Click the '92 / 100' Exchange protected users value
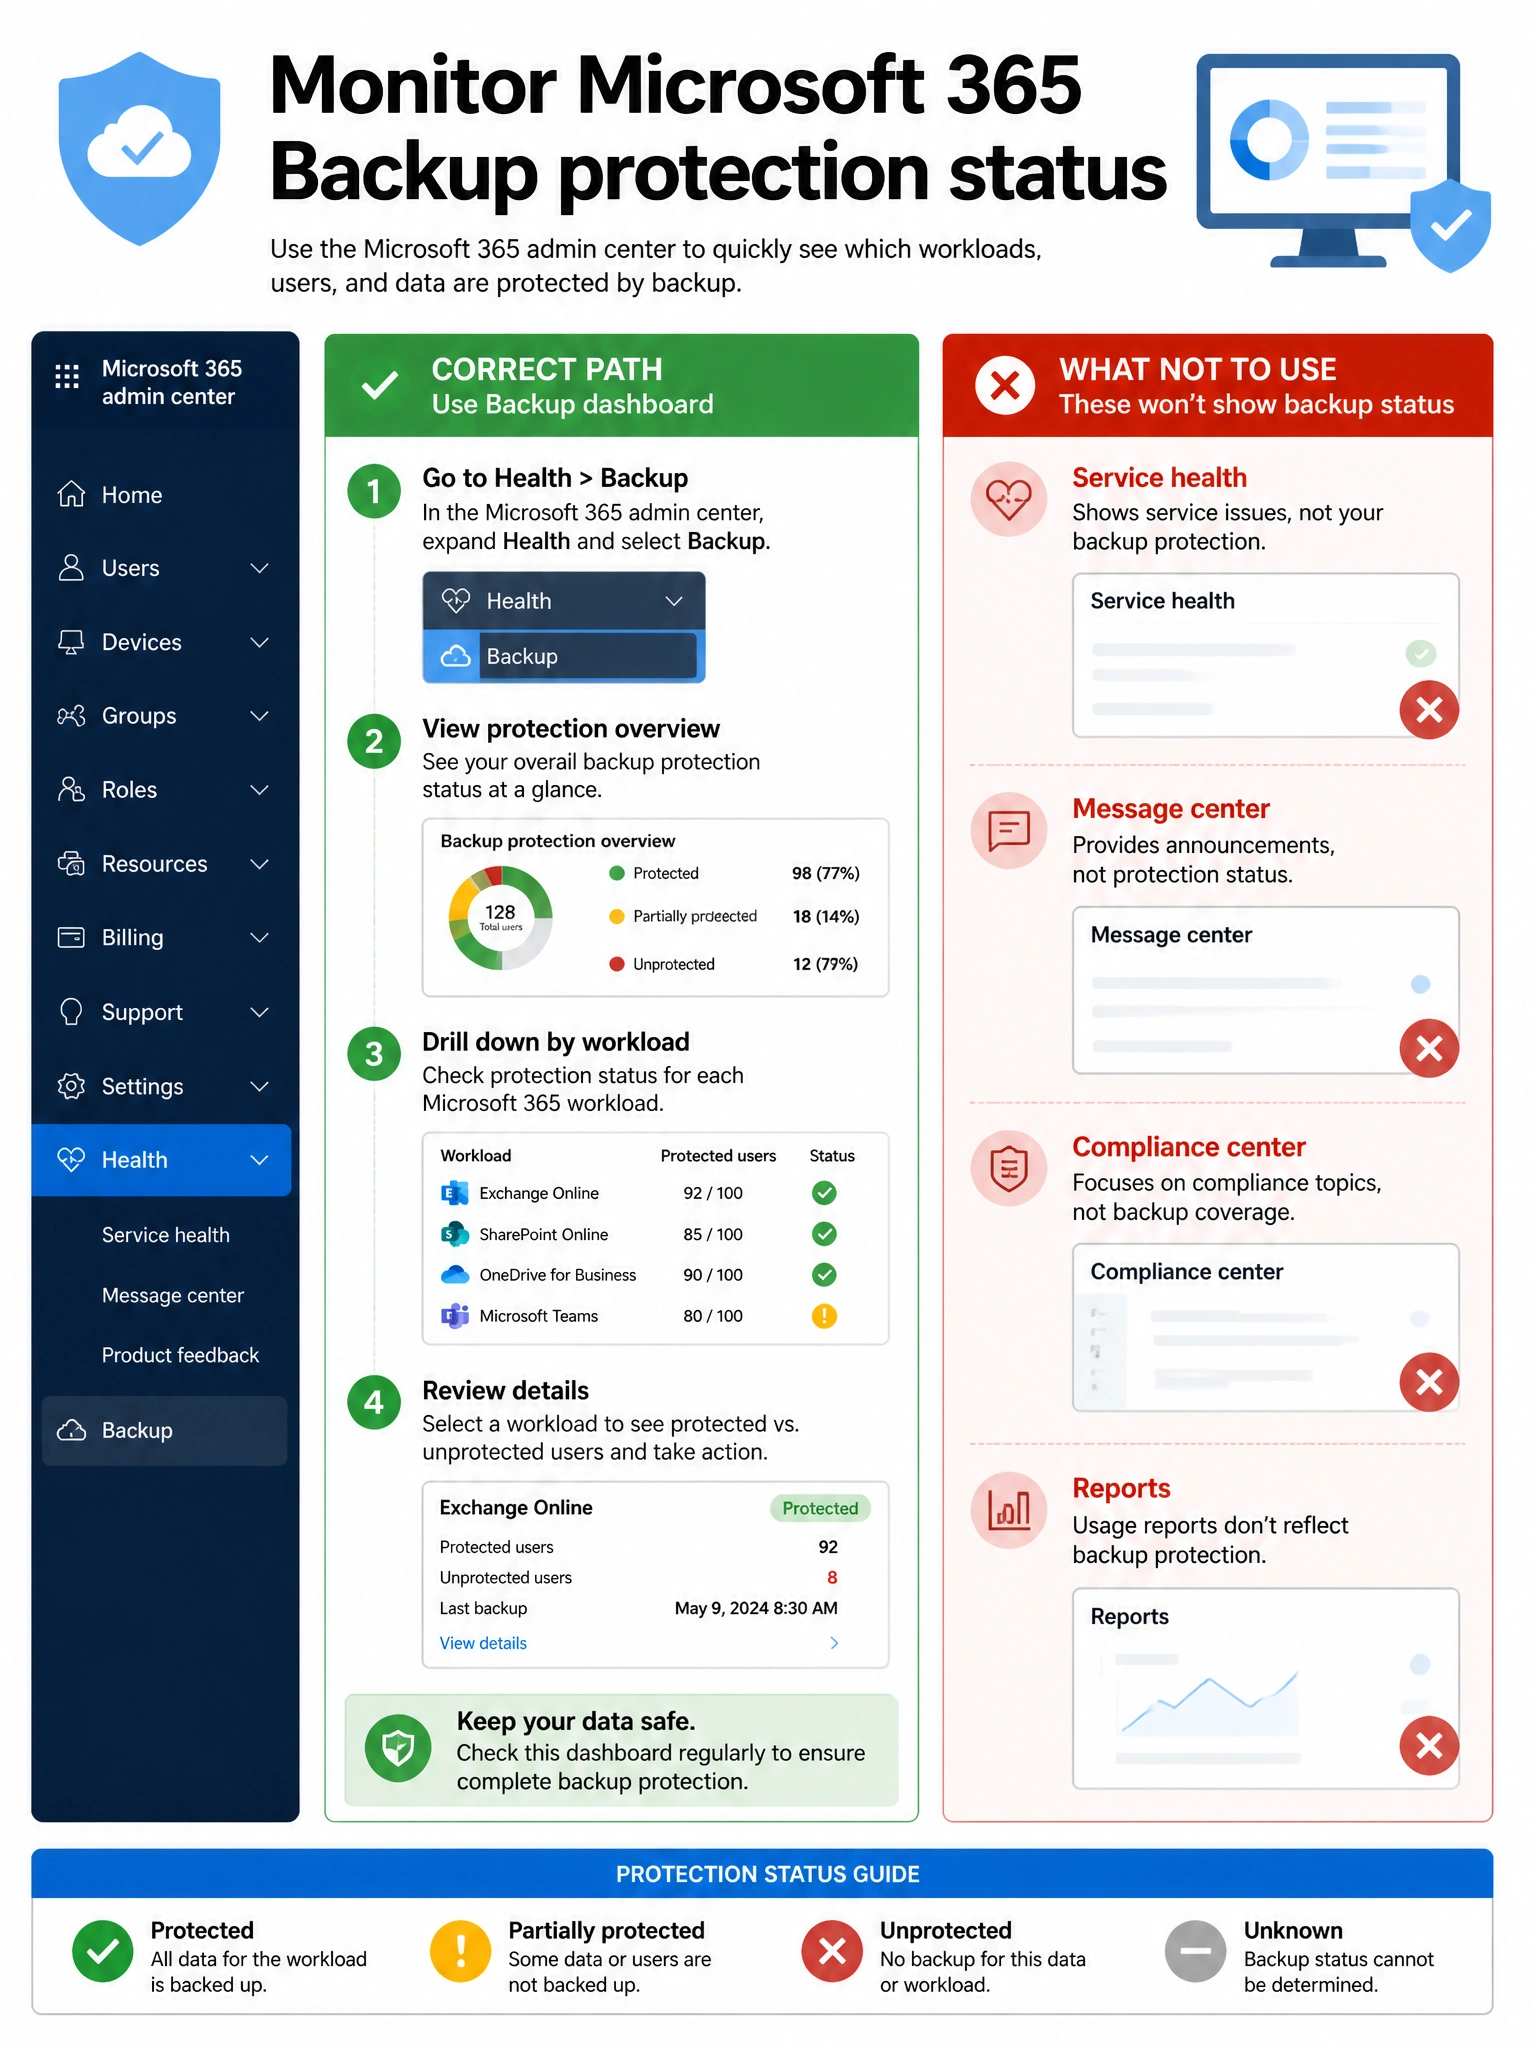This screenshot has height=2048, width=1536. [713, 1193]
